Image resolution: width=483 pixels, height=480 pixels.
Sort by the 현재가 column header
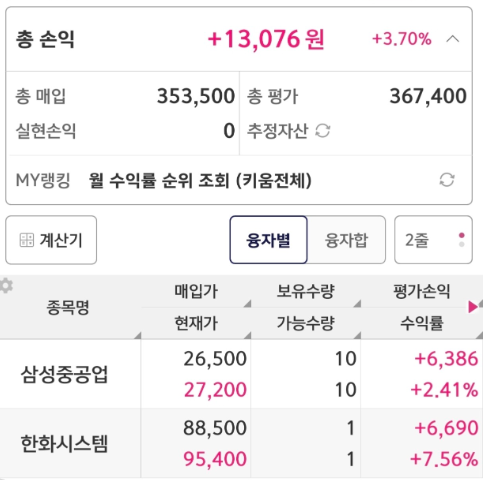(196, 323)
